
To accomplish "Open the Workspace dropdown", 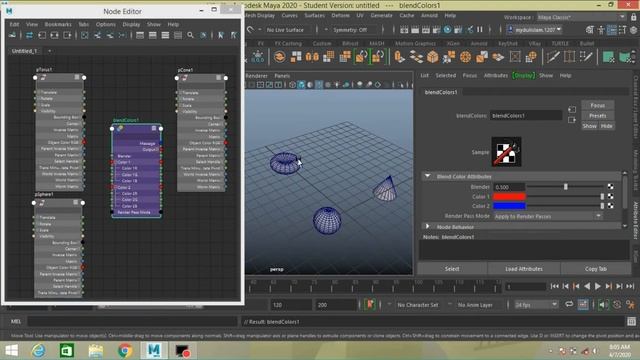I will coord(581,17).
